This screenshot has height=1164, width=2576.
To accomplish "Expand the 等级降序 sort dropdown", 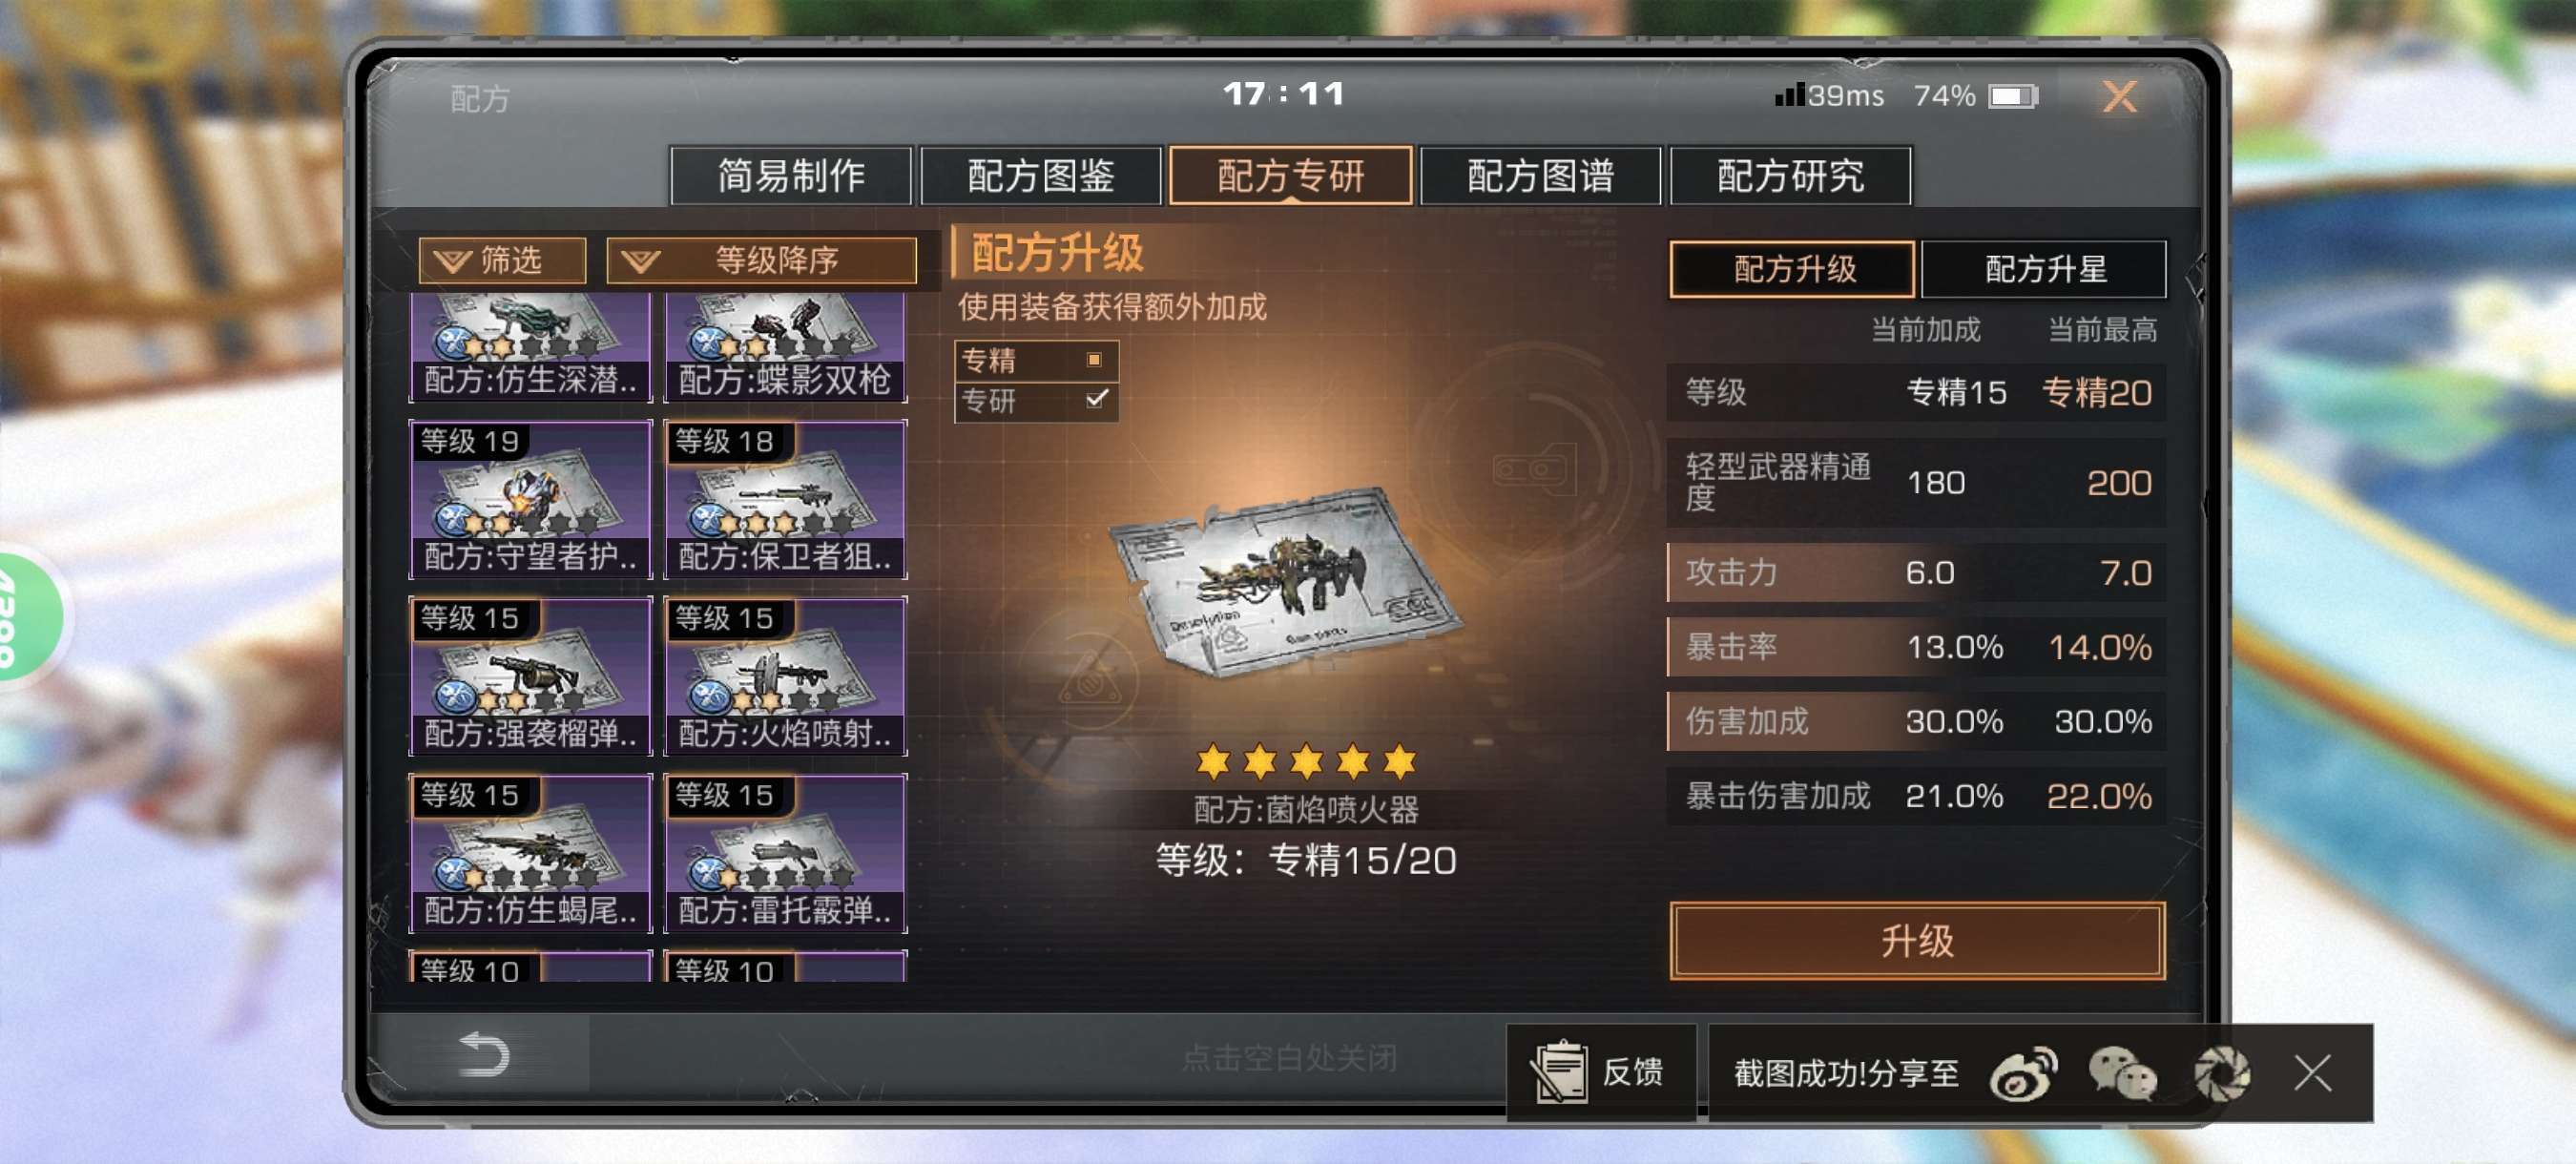I will 761,260.
